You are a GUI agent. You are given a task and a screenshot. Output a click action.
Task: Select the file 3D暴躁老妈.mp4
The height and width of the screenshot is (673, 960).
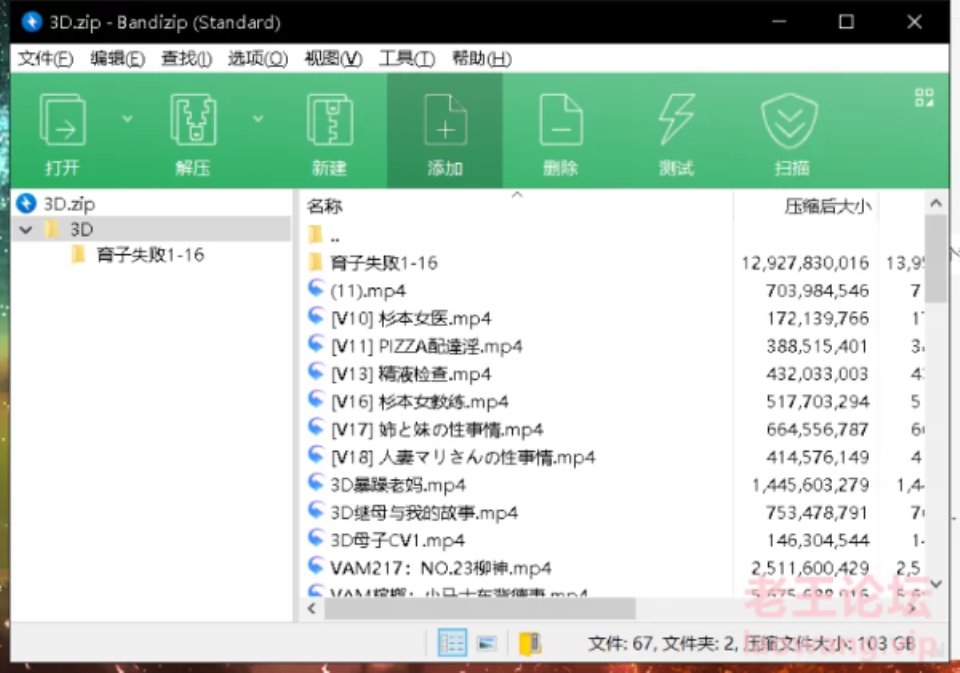398,485
